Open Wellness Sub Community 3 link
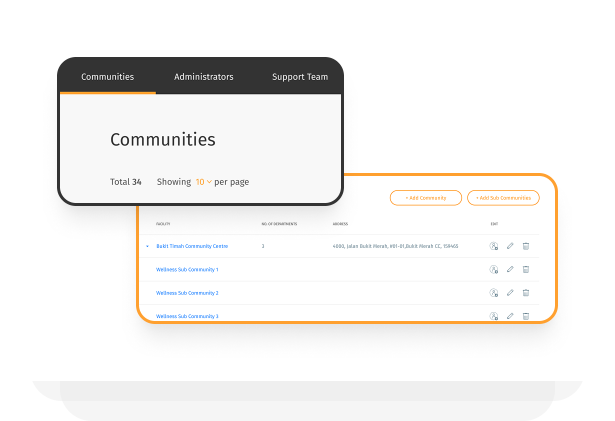Viewport: 615px width, 421px height. 187,316
